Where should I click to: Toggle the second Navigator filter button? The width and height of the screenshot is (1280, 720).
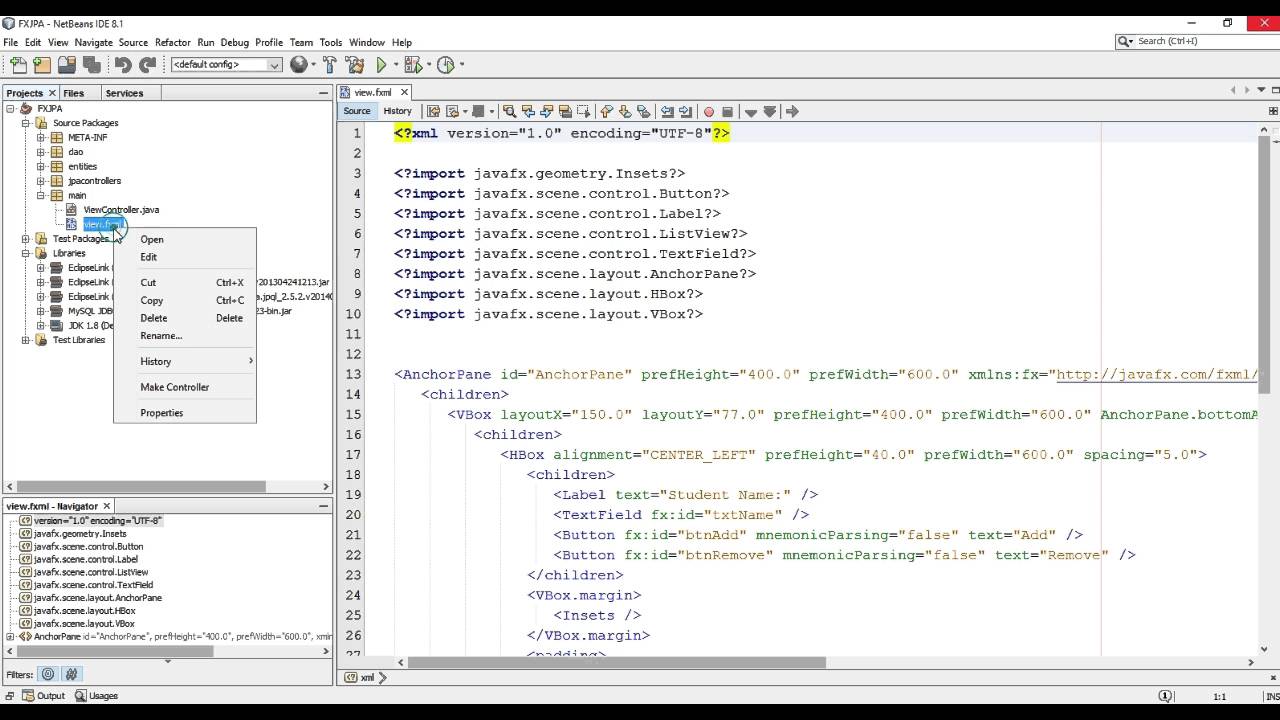[x=71, y=674]
